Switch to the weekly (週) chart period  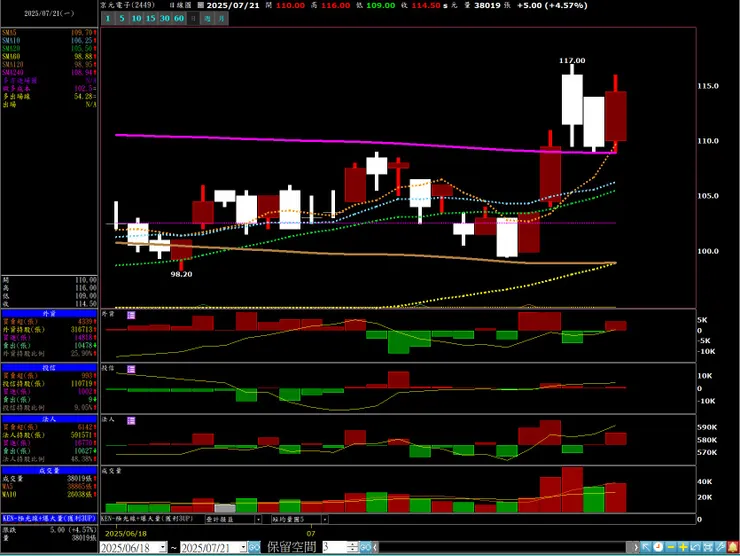[207, 18]
